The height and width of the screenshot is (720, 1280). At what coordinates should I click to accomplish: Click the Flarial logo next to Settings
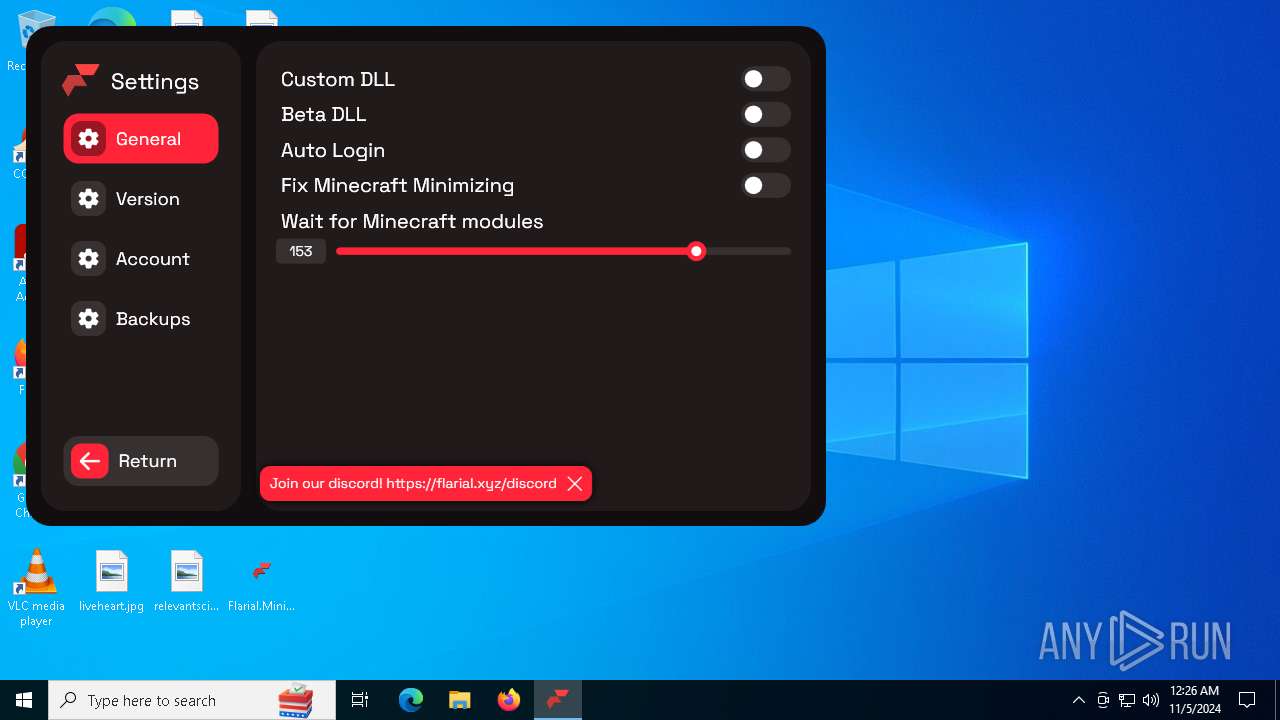(x=80, y=80)
